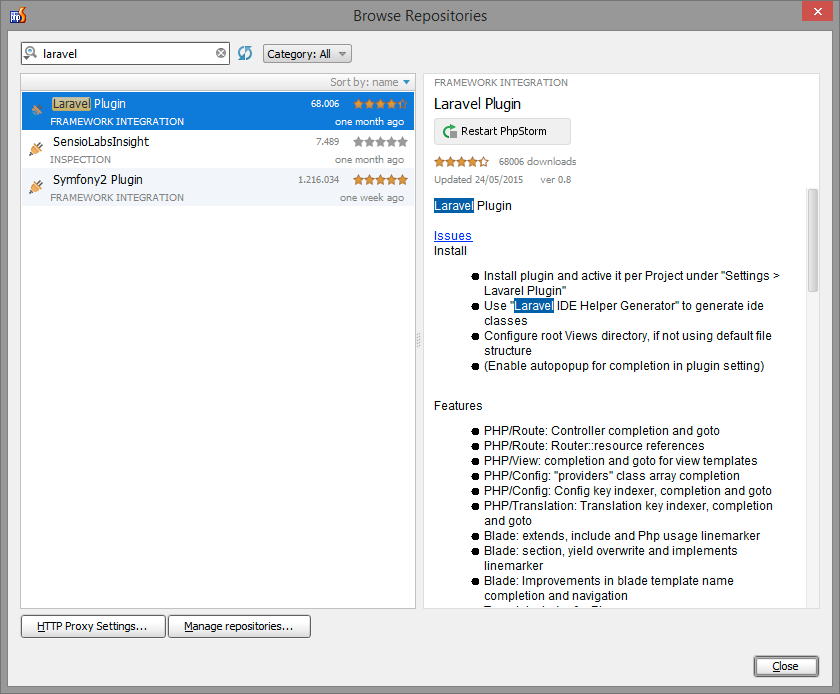Click download count 1.216.034 in list
Viewport: 840px width, 694px height.
319,180
